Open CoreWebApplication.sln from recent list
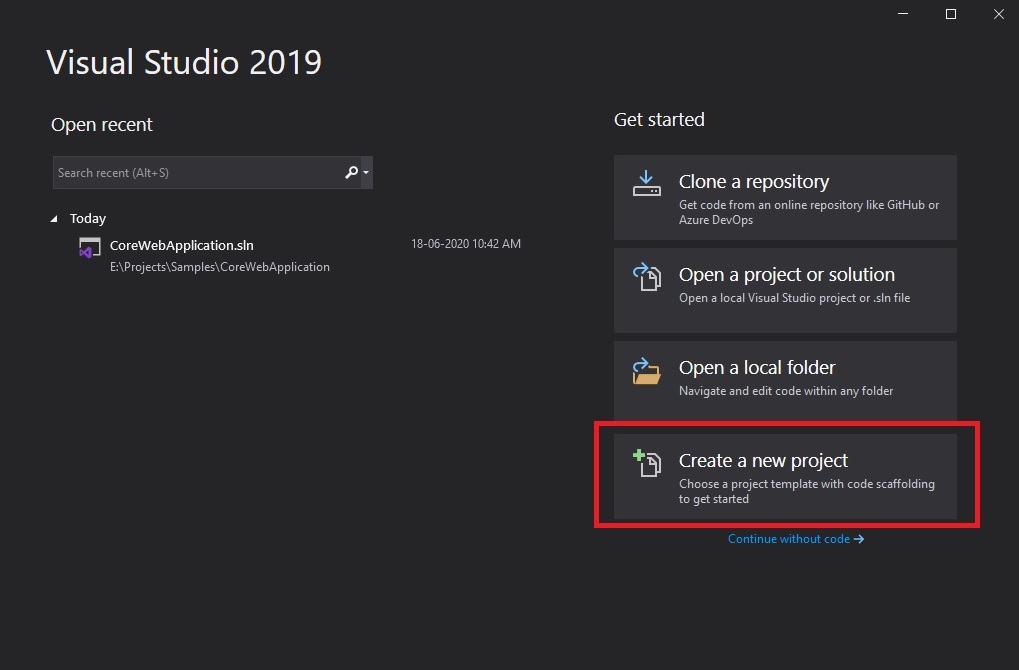Image resolution: width=1019 pixels, height=670 pixels. click(299, 255)
